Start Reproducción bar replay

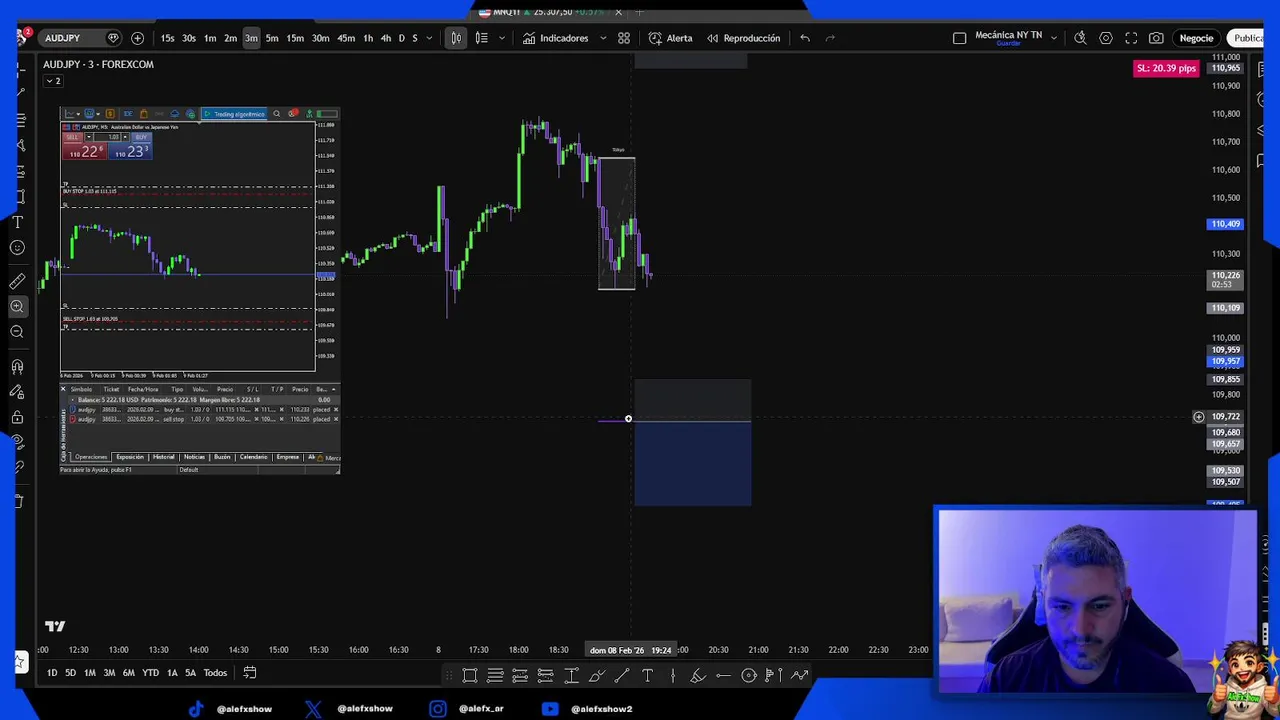coord(743,38)
